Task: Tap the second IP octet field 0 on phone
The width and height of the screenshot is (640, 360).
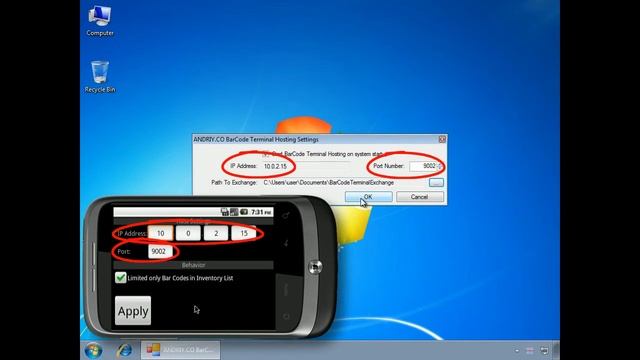Action: (x=188, y=233)
